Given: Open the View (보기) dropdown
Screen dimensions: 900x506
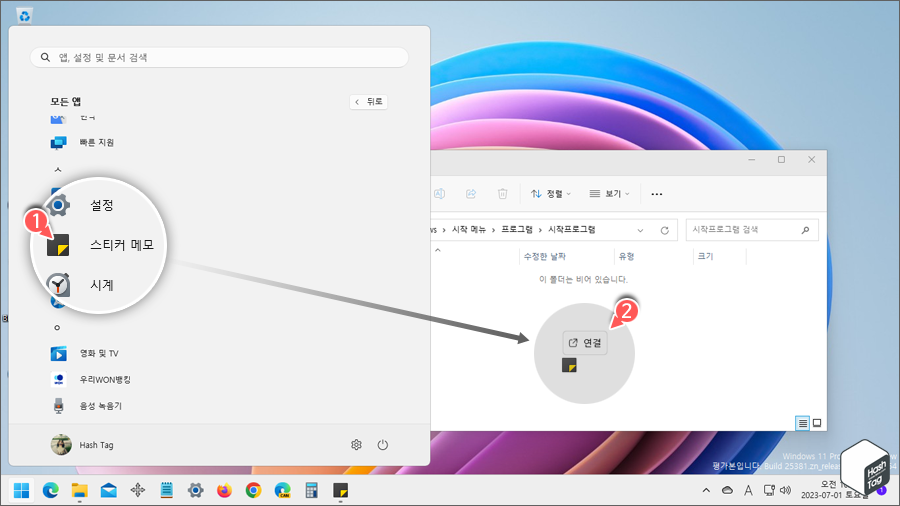Looking at the screenshot, I should [610, 194].
